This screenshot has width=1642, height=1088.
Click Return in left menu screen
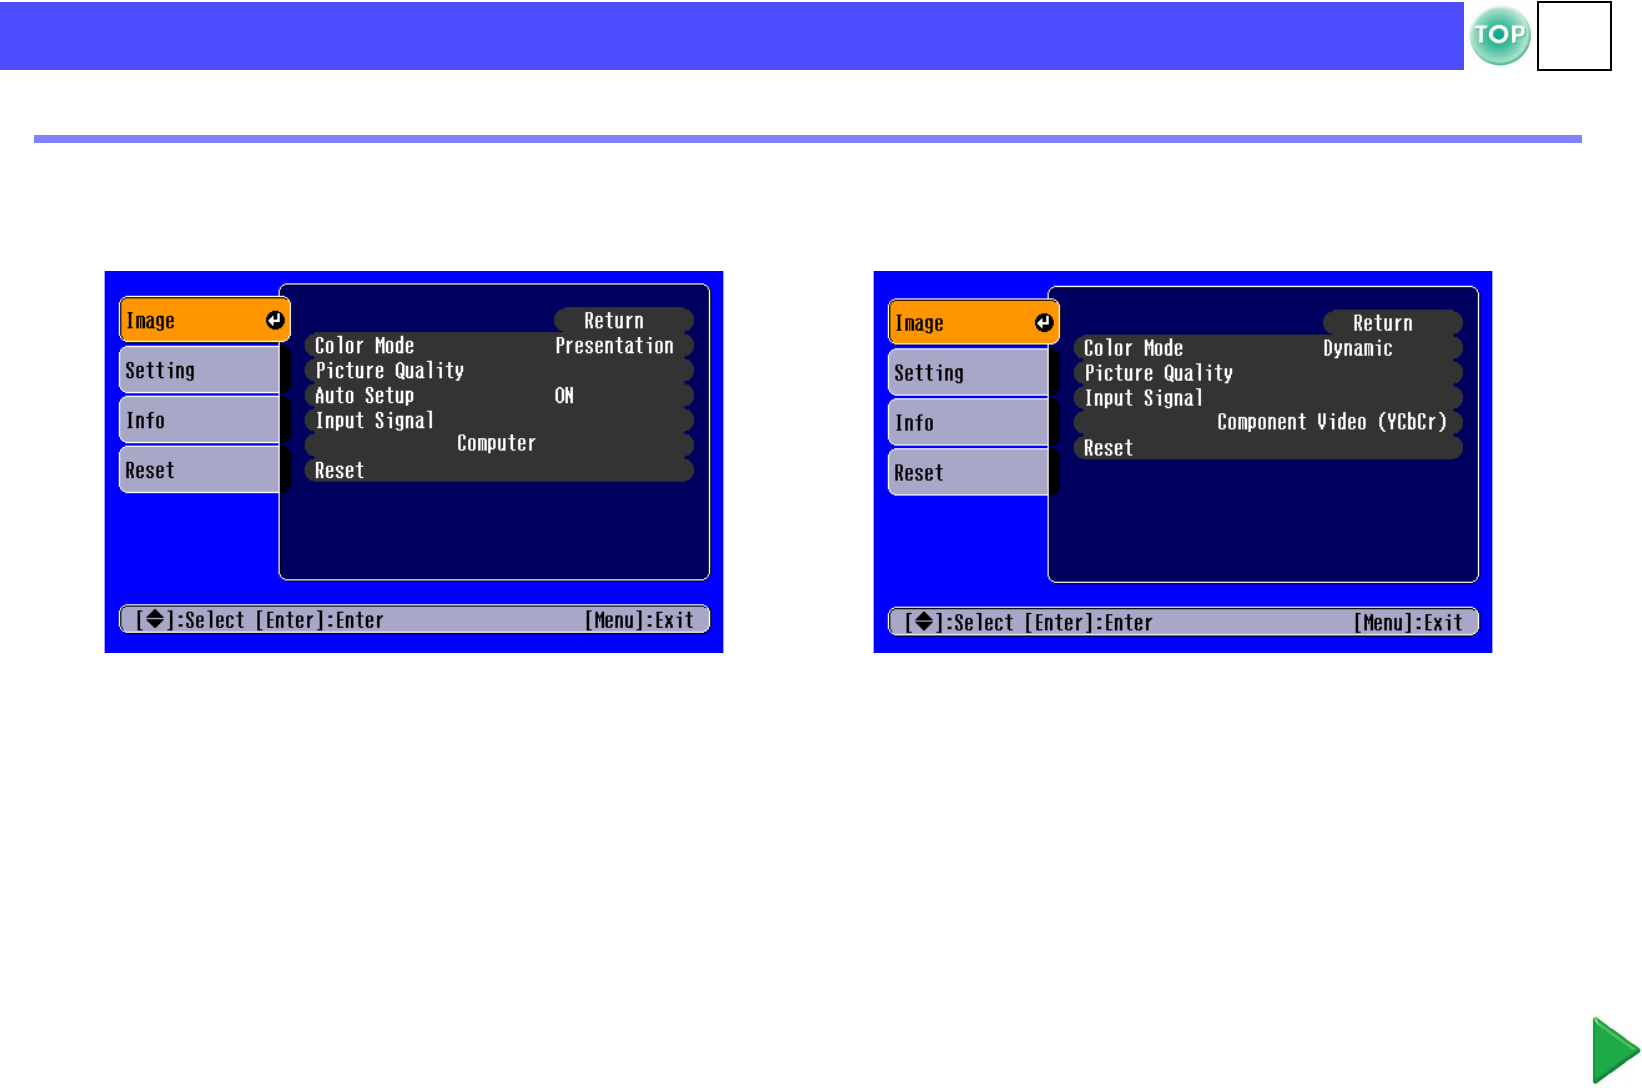pos(624,320)
